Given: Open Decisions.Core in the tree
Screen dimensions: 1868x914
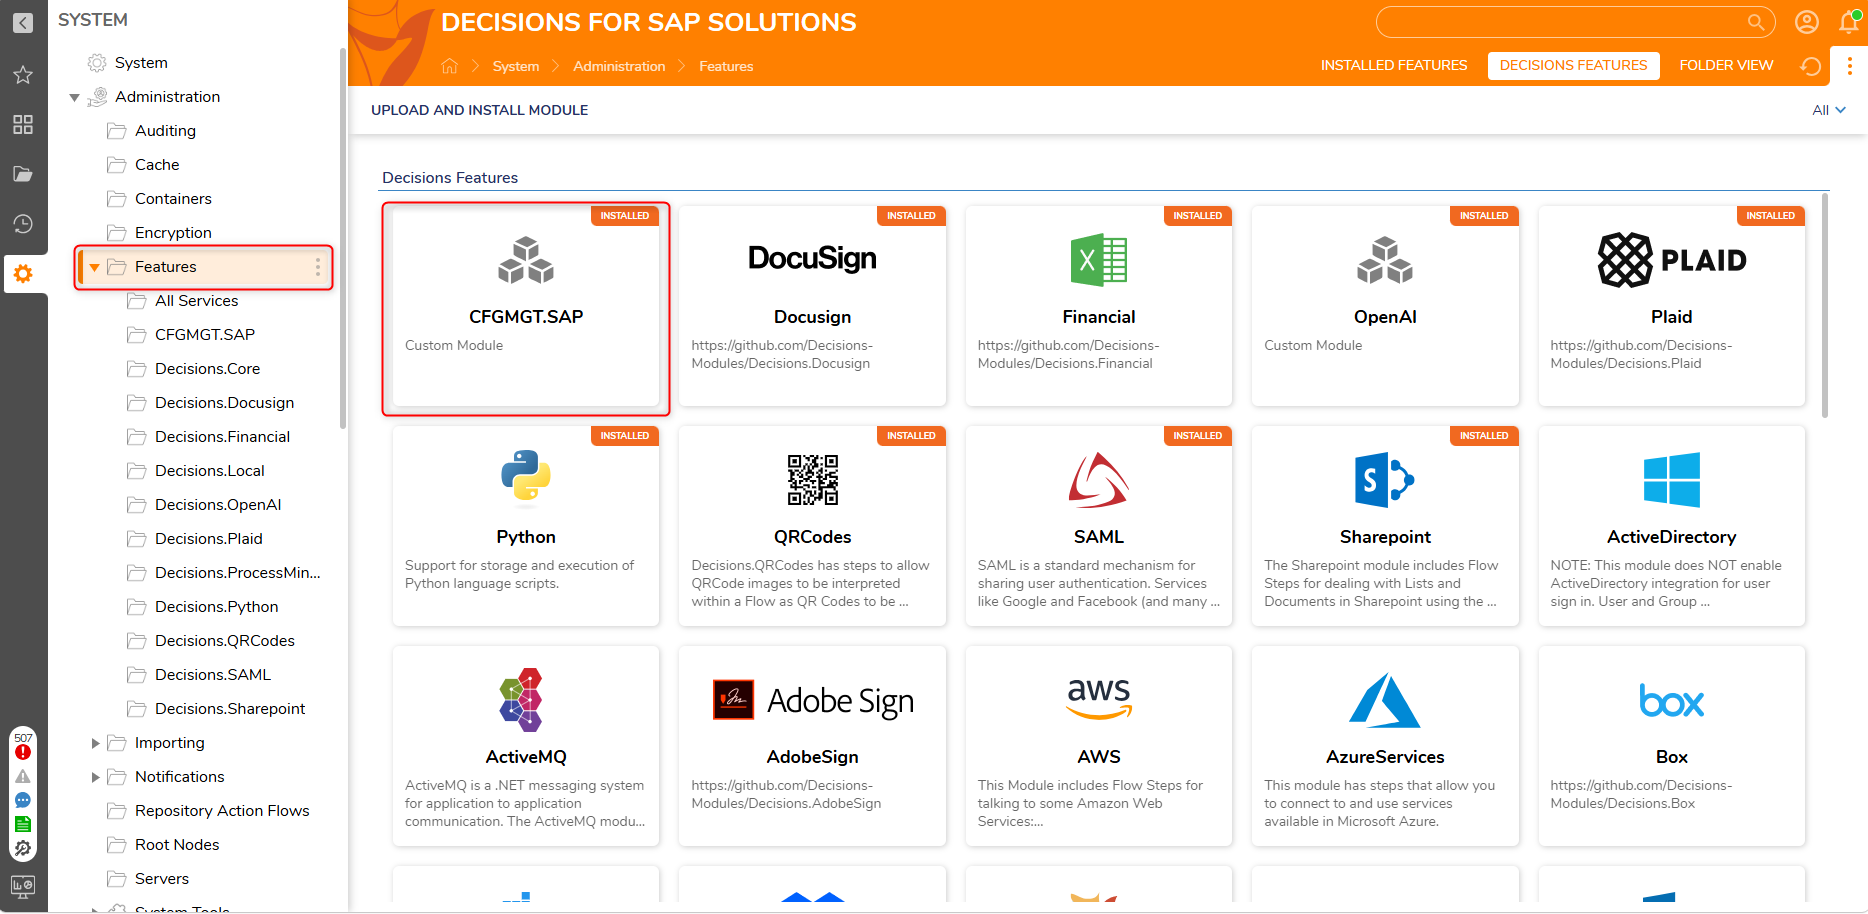Looking at the screenshot, I should 207,369.
